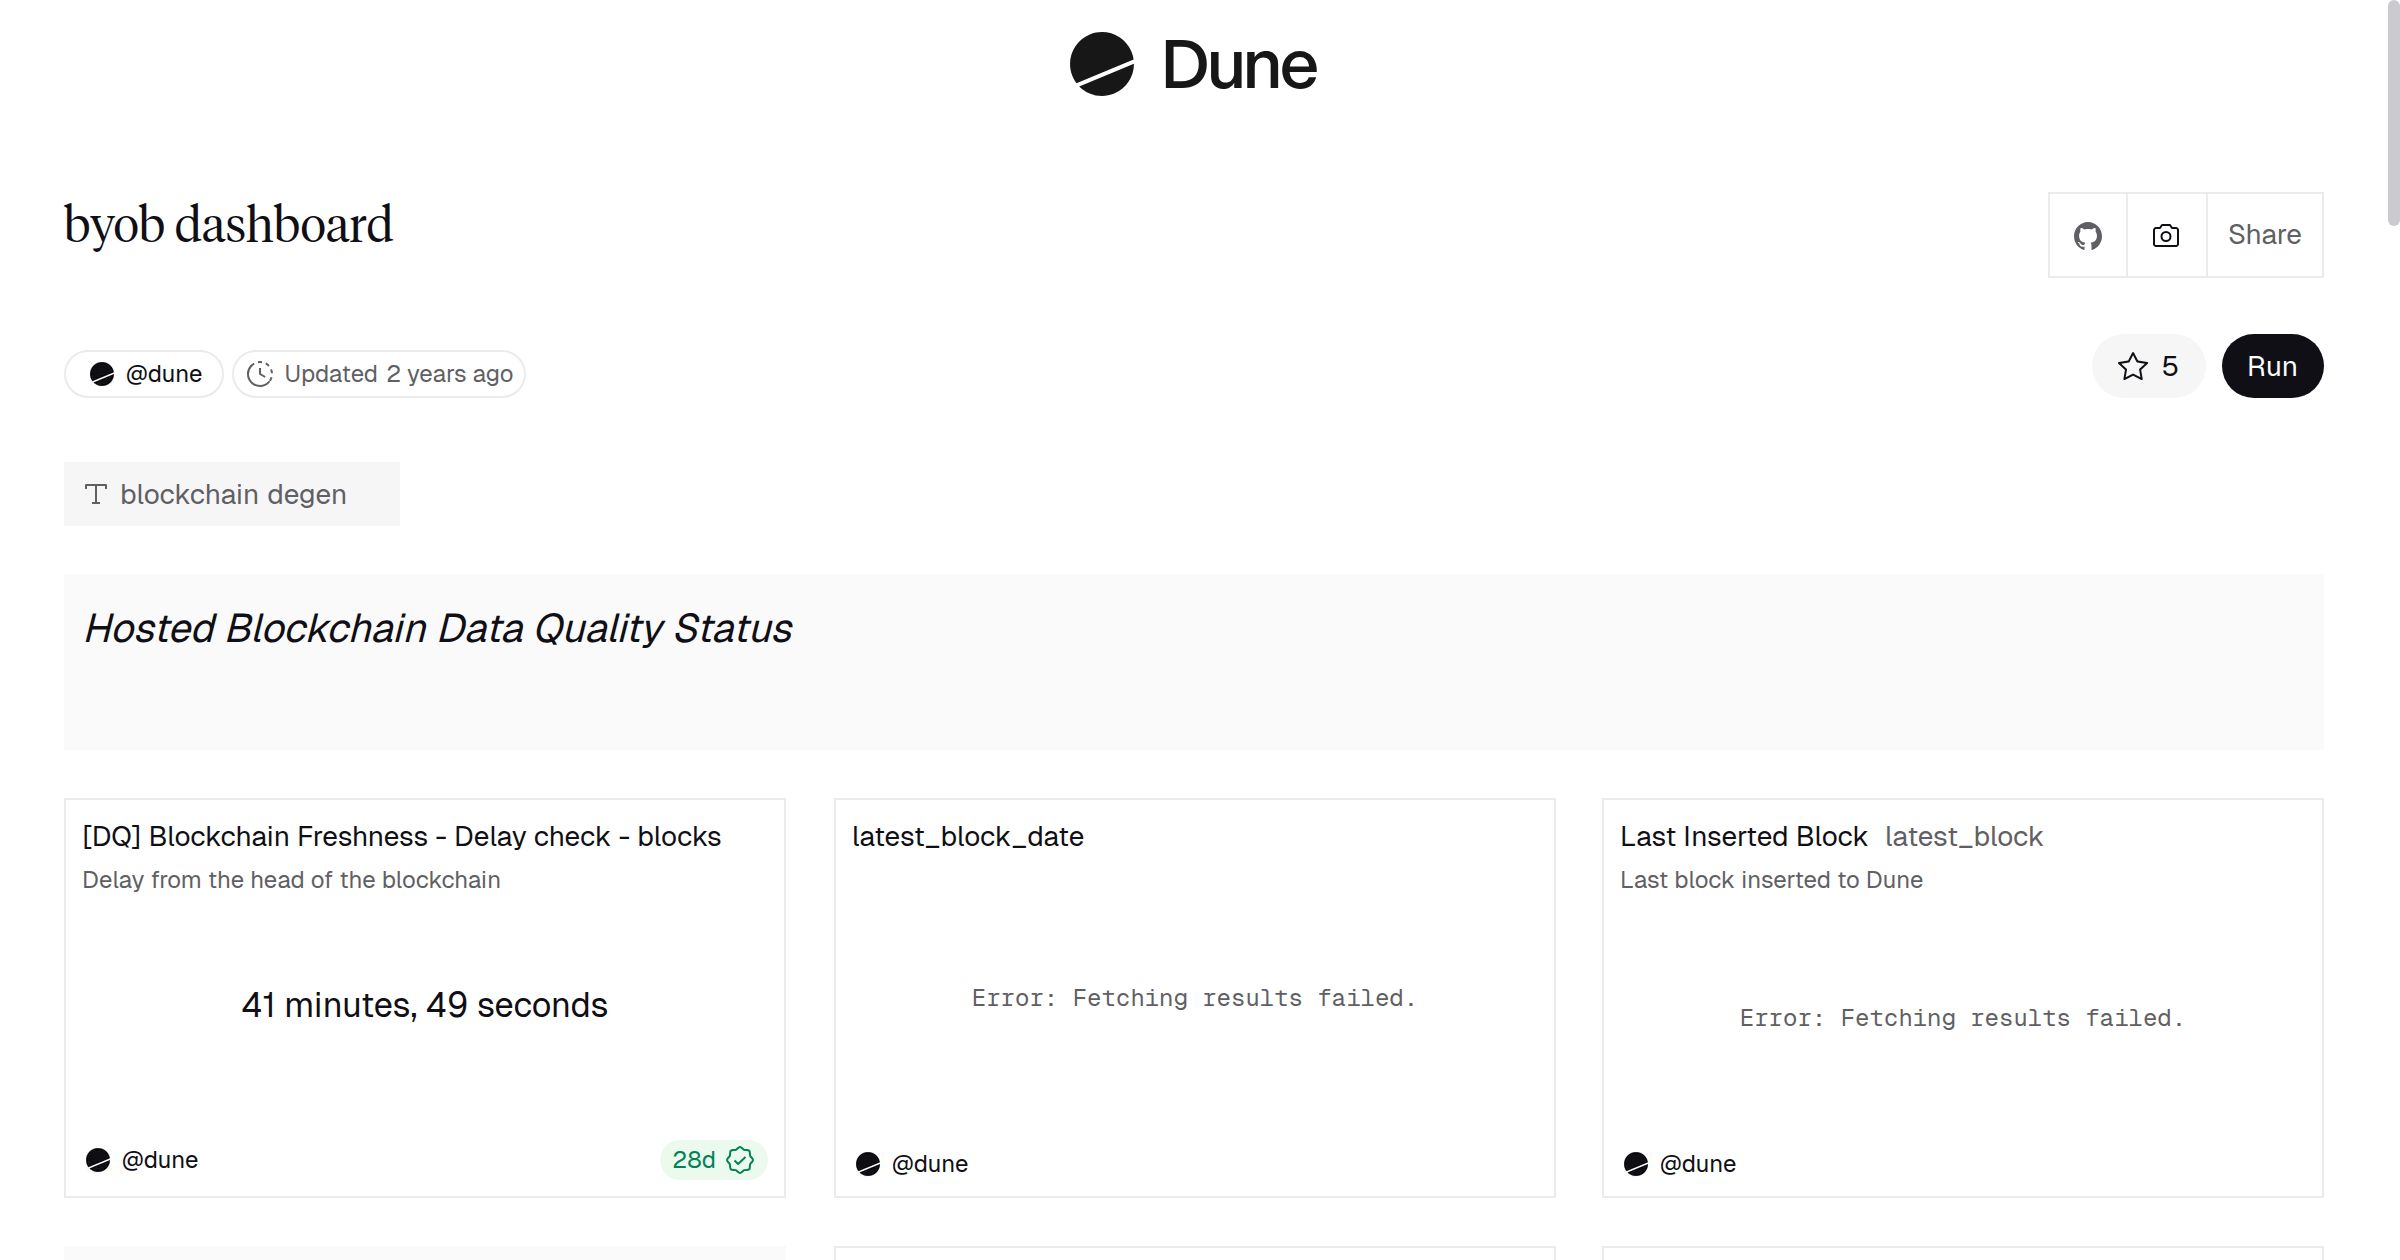Click the clock icon beside Updated

coord(260,374)
